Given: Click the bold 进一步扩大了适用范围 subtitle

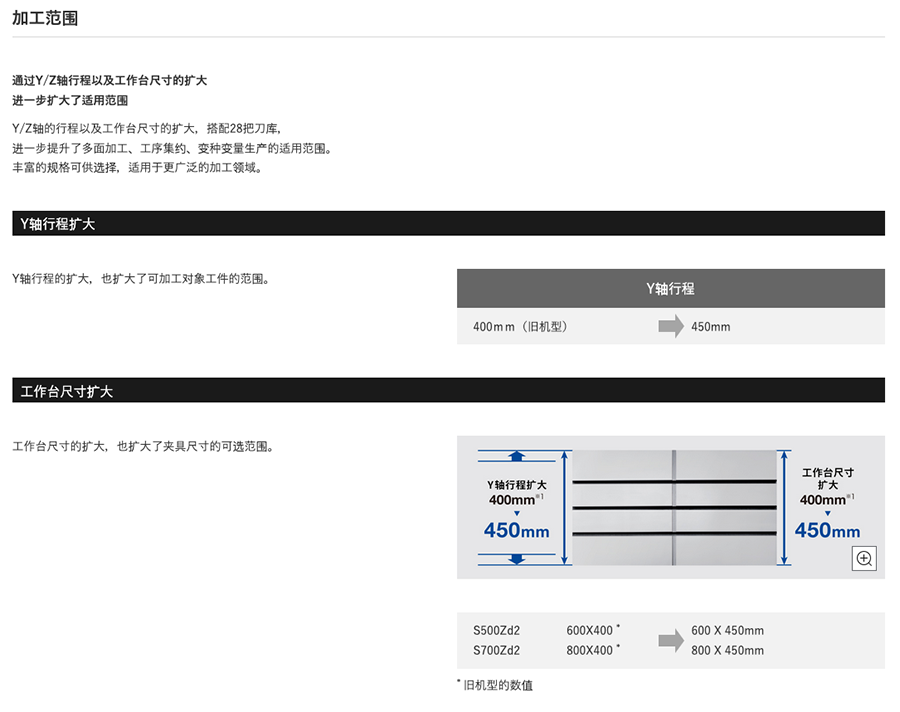Looking at the screenshot, I should click(70, 100).
